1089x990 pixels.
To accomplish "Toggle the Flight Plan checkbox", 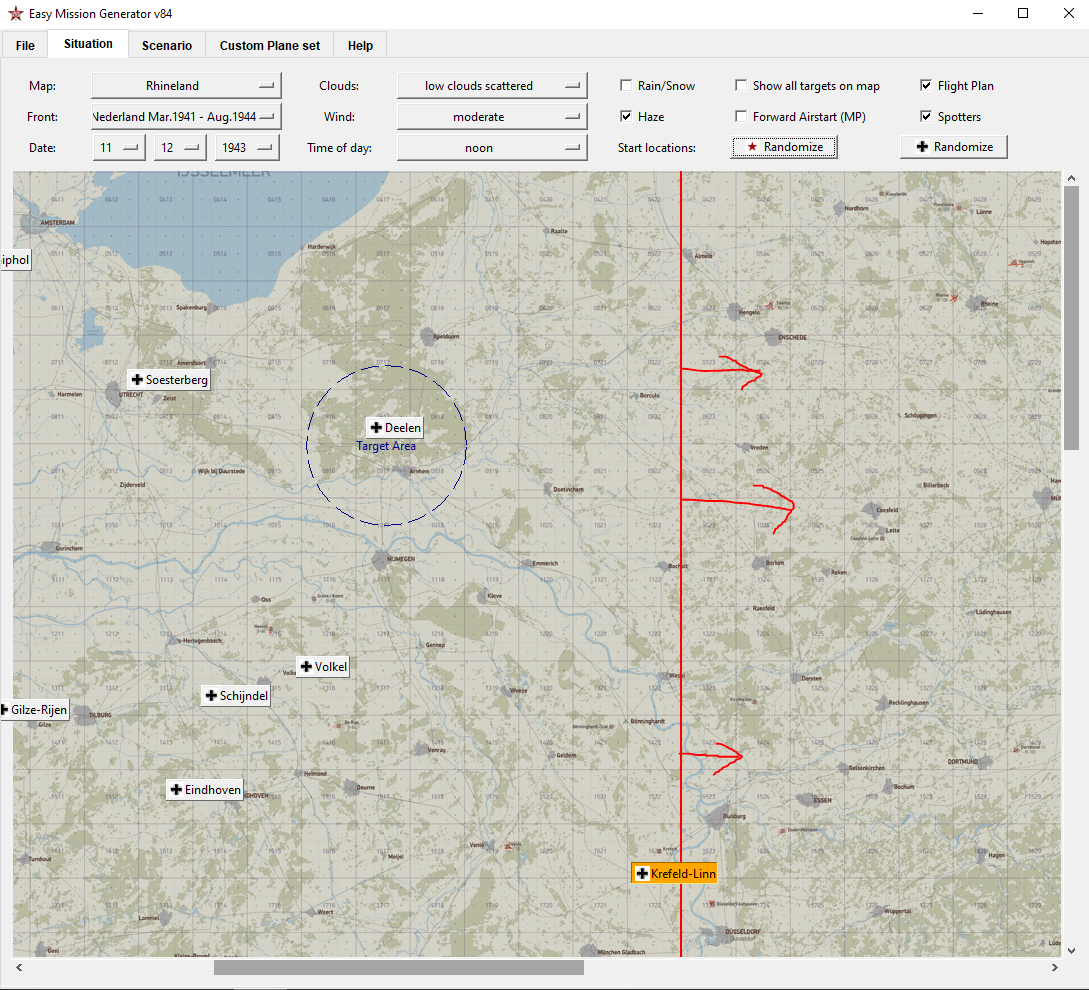I will point(926,85).
